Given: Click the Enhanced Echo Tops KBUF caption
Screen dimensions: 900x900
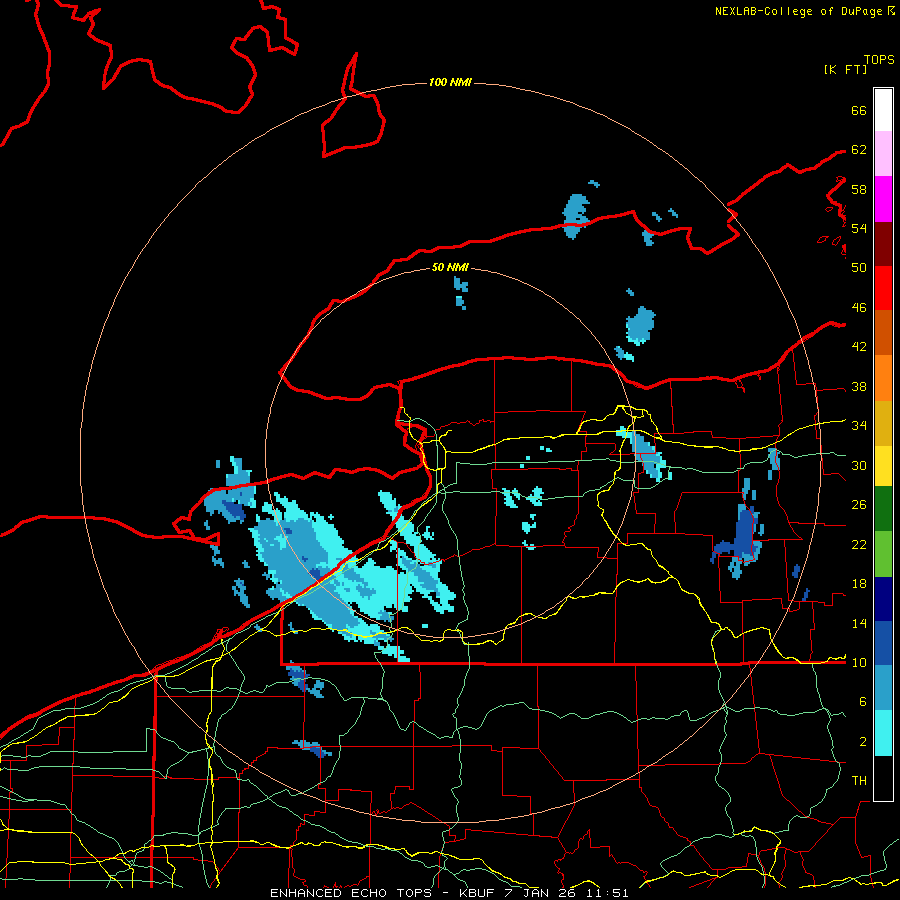Looking at the screenshot, I should pos(449,893).
